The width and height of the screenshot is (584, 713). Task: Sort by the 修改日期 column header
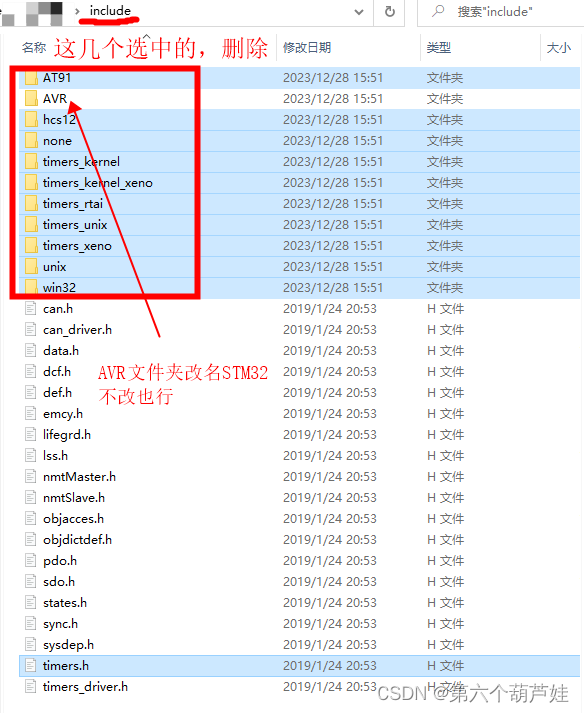point(307,47)
